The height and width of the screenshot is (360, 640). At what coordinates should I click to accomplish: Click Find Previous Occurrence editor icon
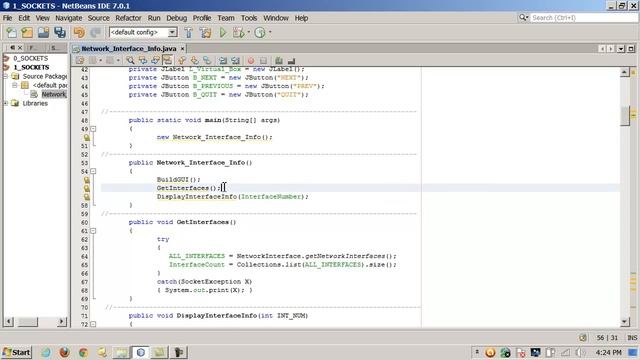tap(143, 60)
